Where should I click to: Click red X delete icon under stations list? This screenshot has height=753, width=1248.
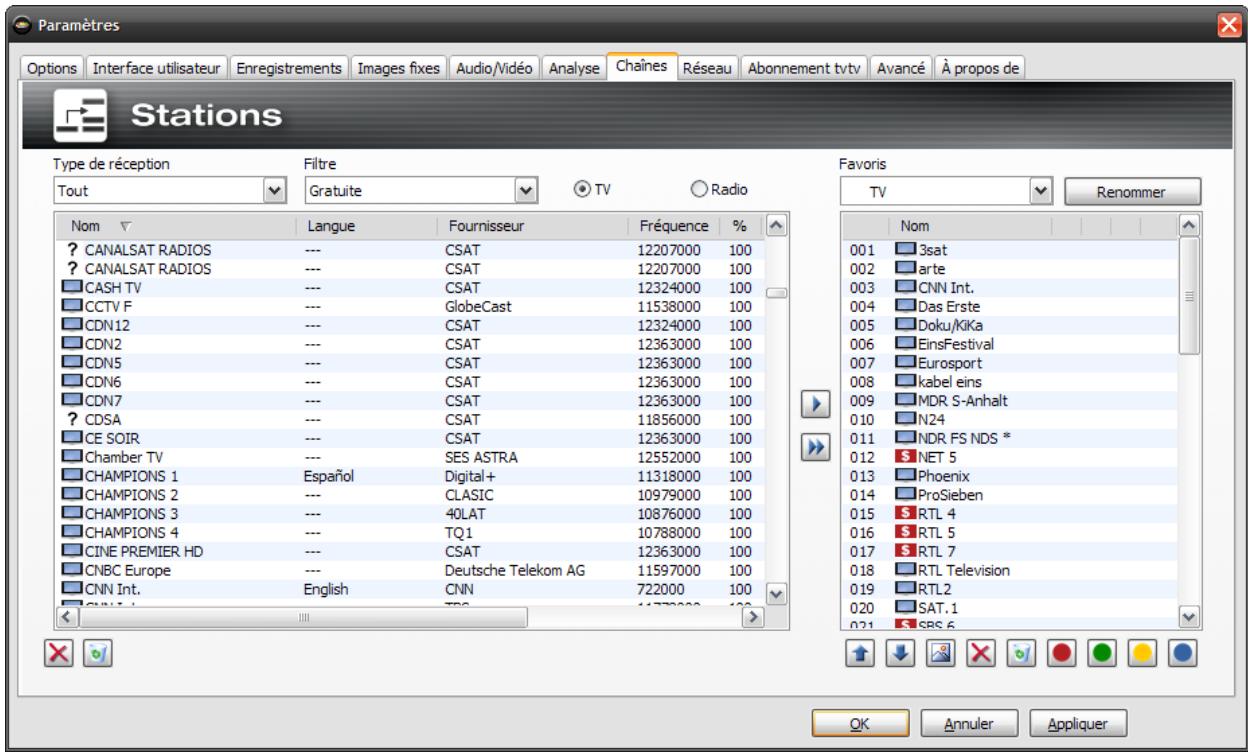click(x=57, y=653)
